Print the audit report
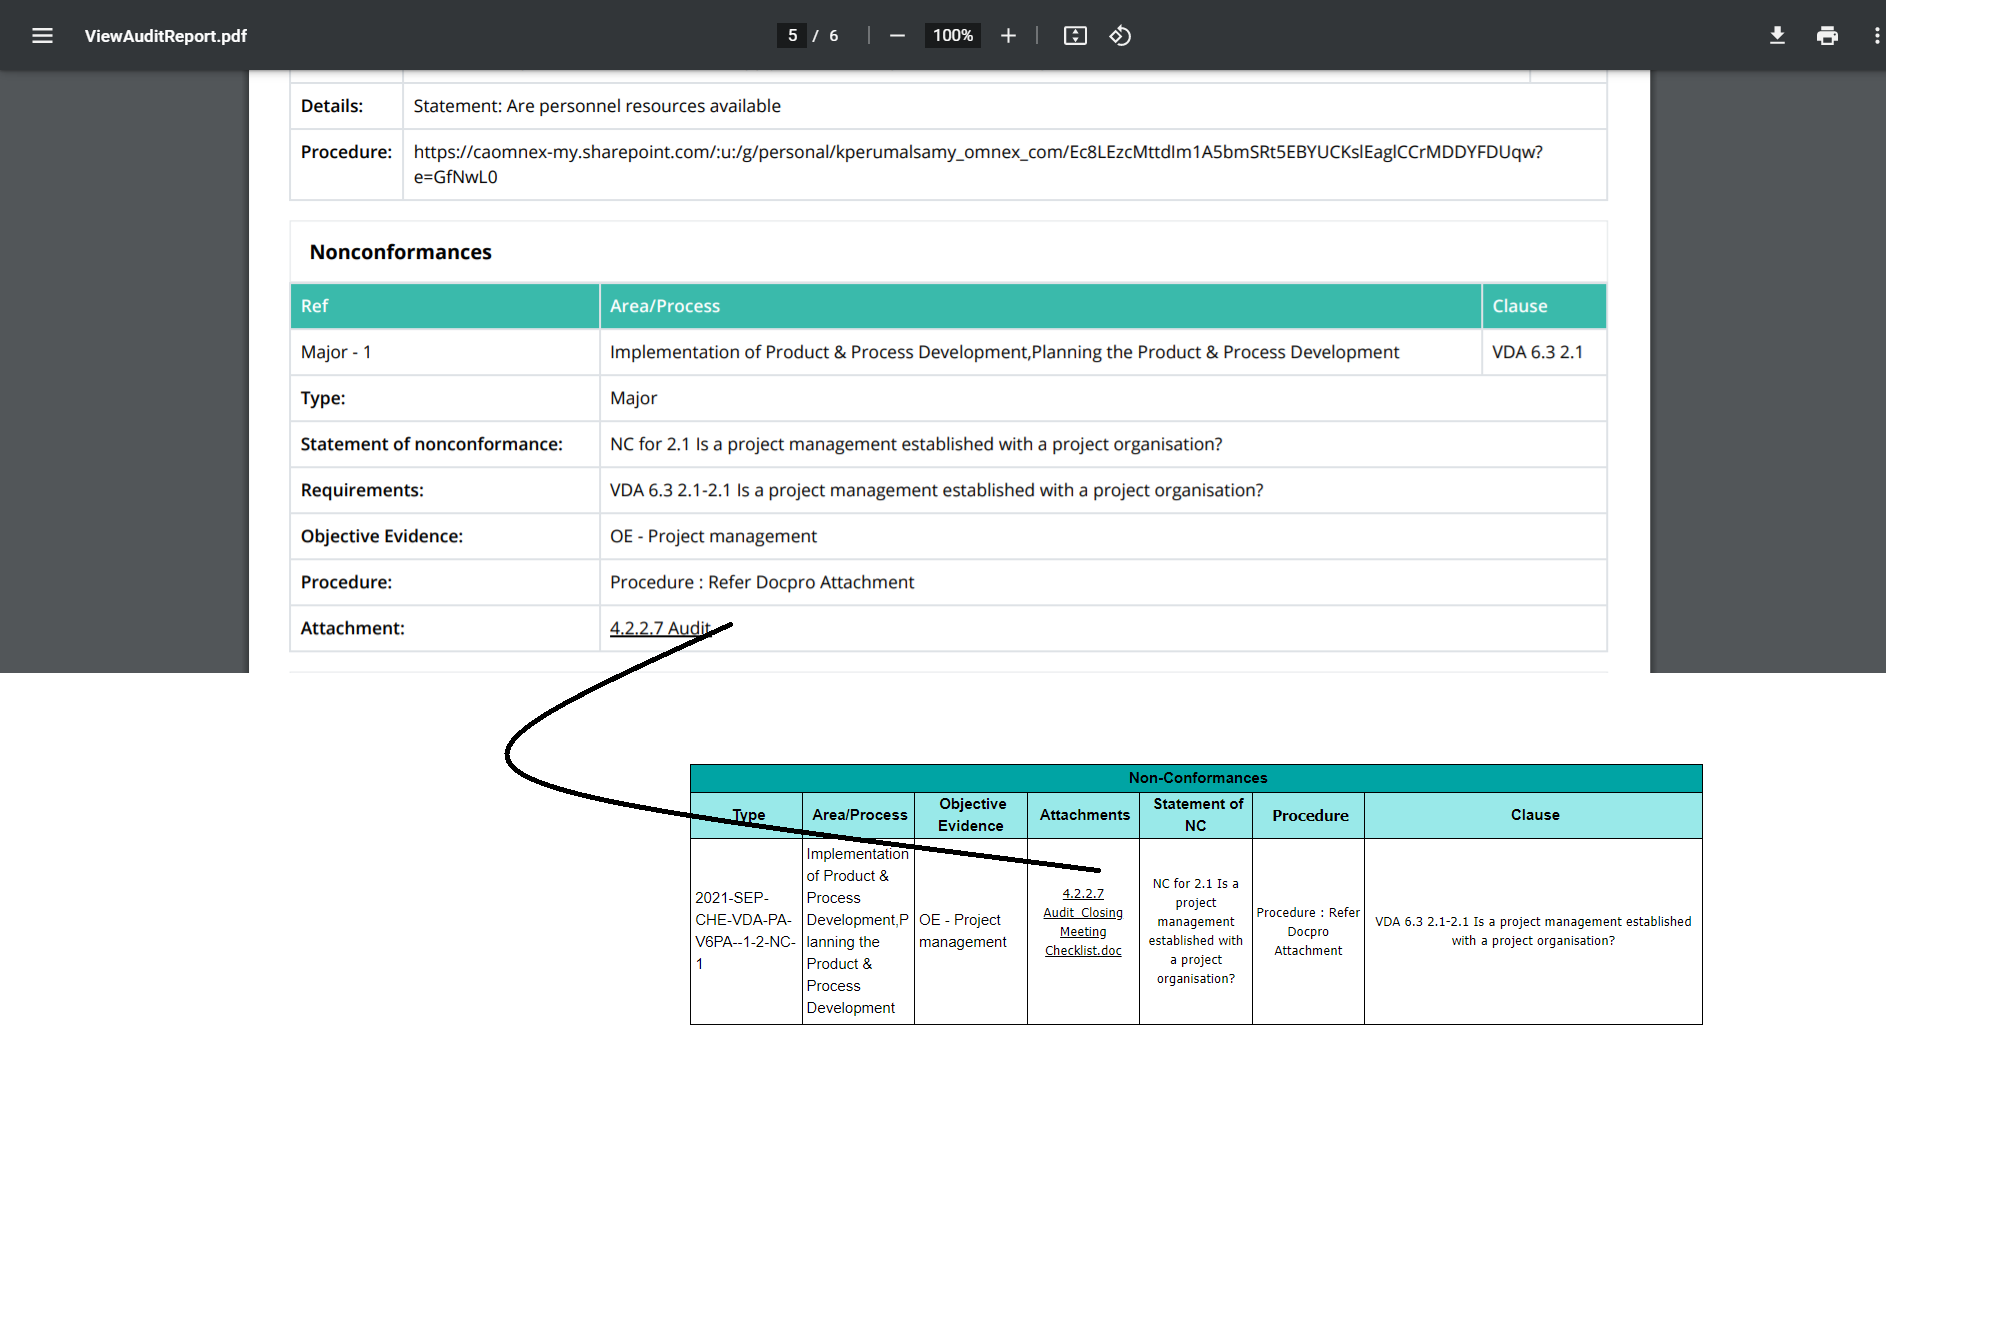Image resolution: width=1992 pixels, height=1340 pixels. (1827, 36)
